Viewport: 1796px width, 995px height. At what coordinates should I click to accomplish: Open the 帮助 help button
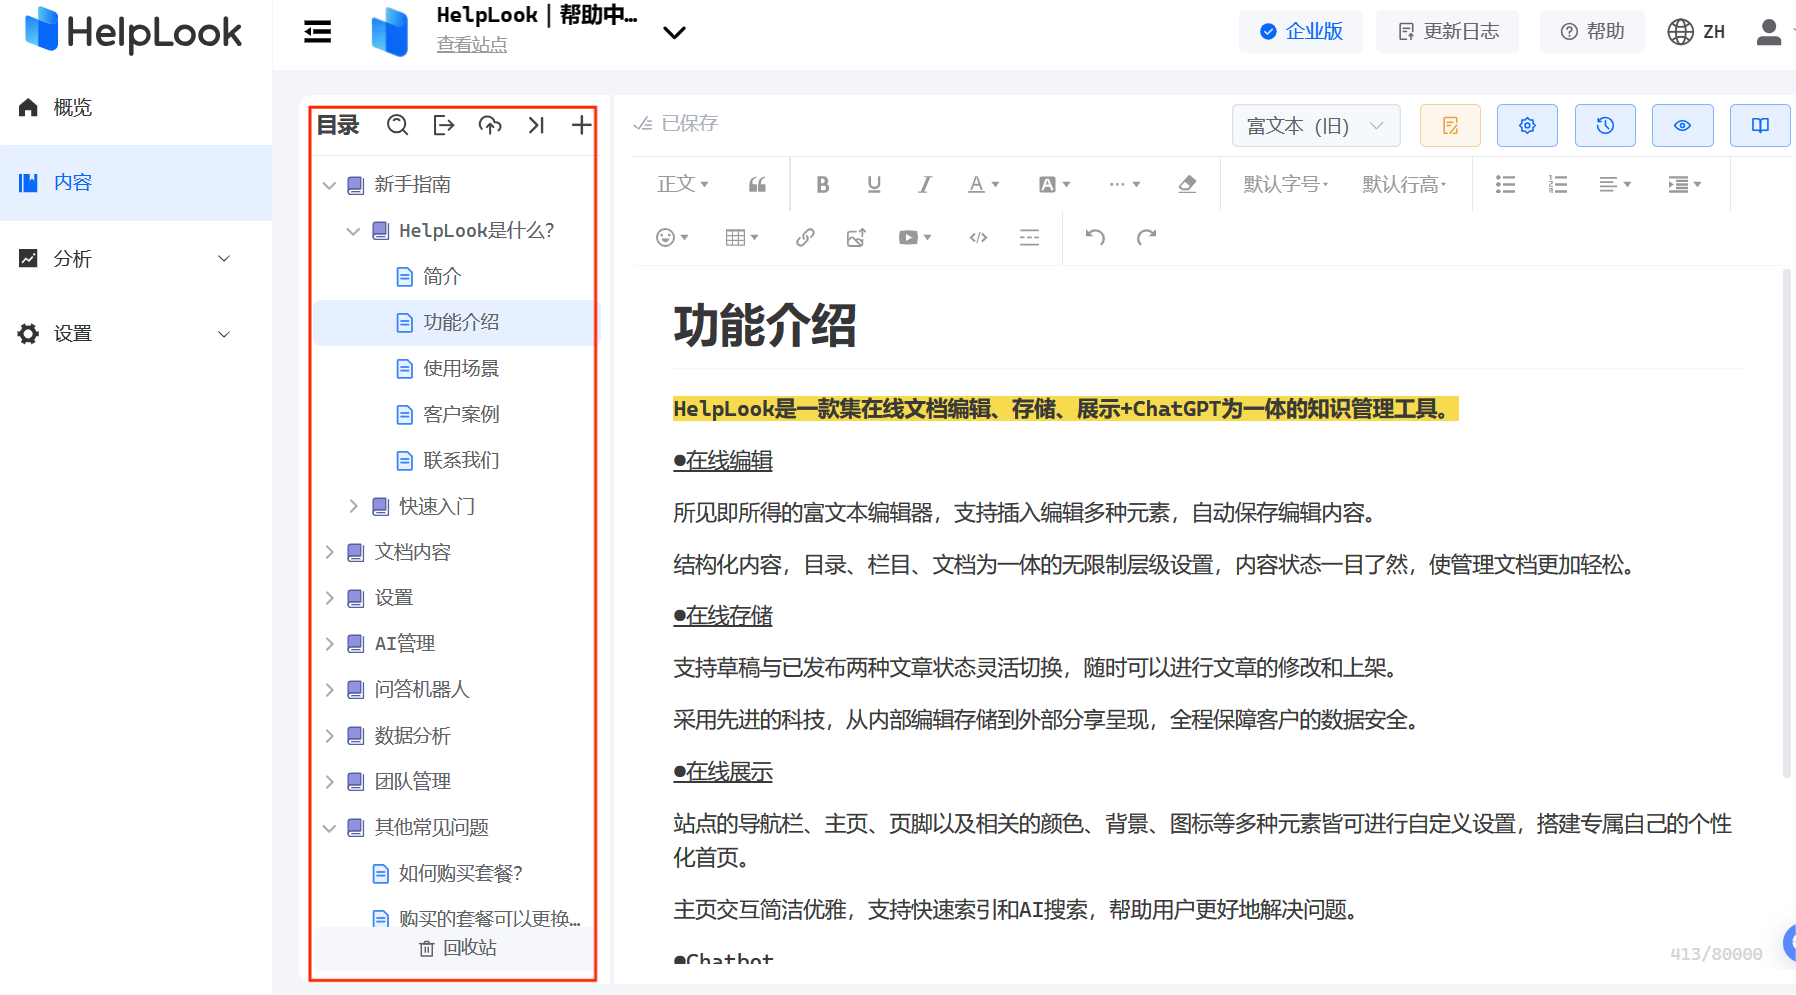click(1592, 31)
